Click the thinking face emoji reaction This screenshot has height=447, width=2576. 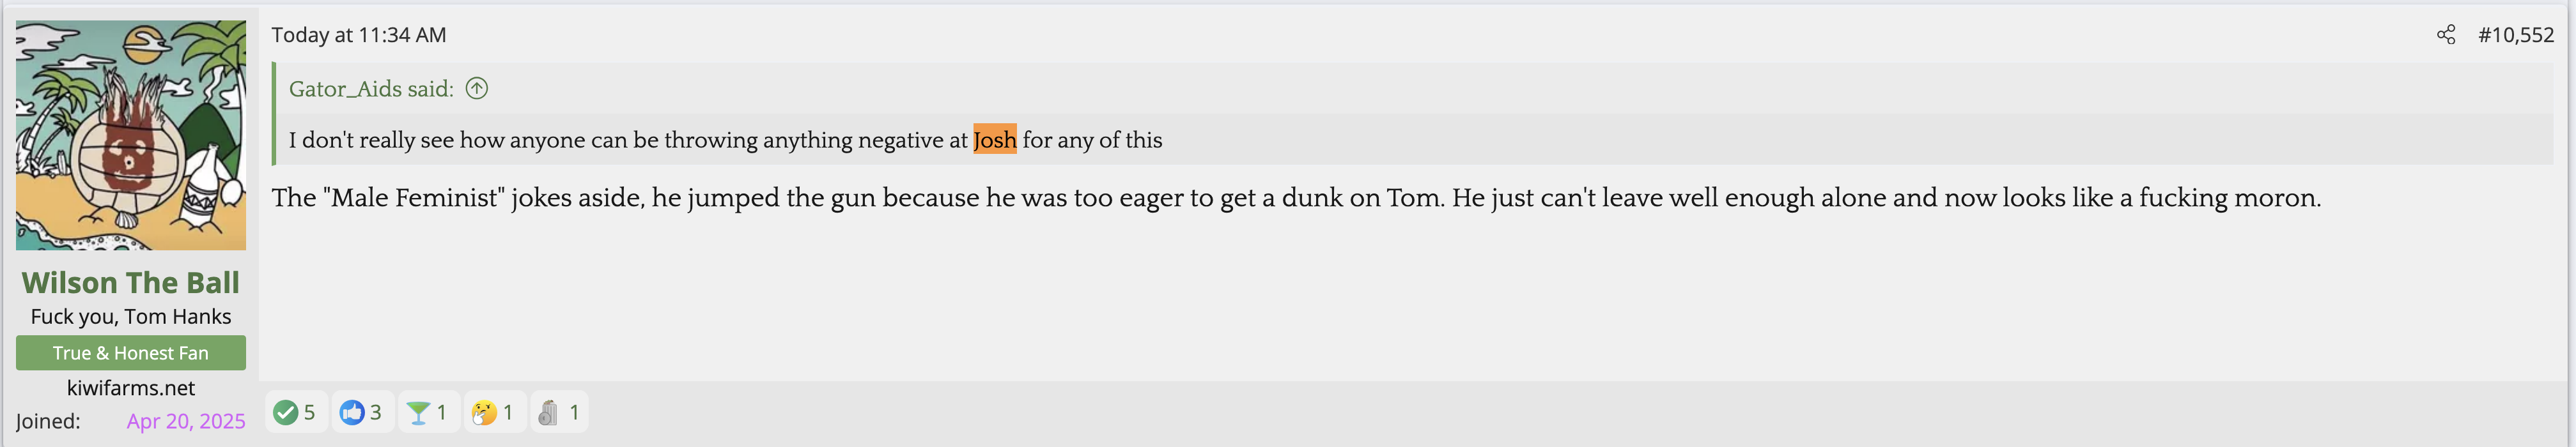pos(484,412)
